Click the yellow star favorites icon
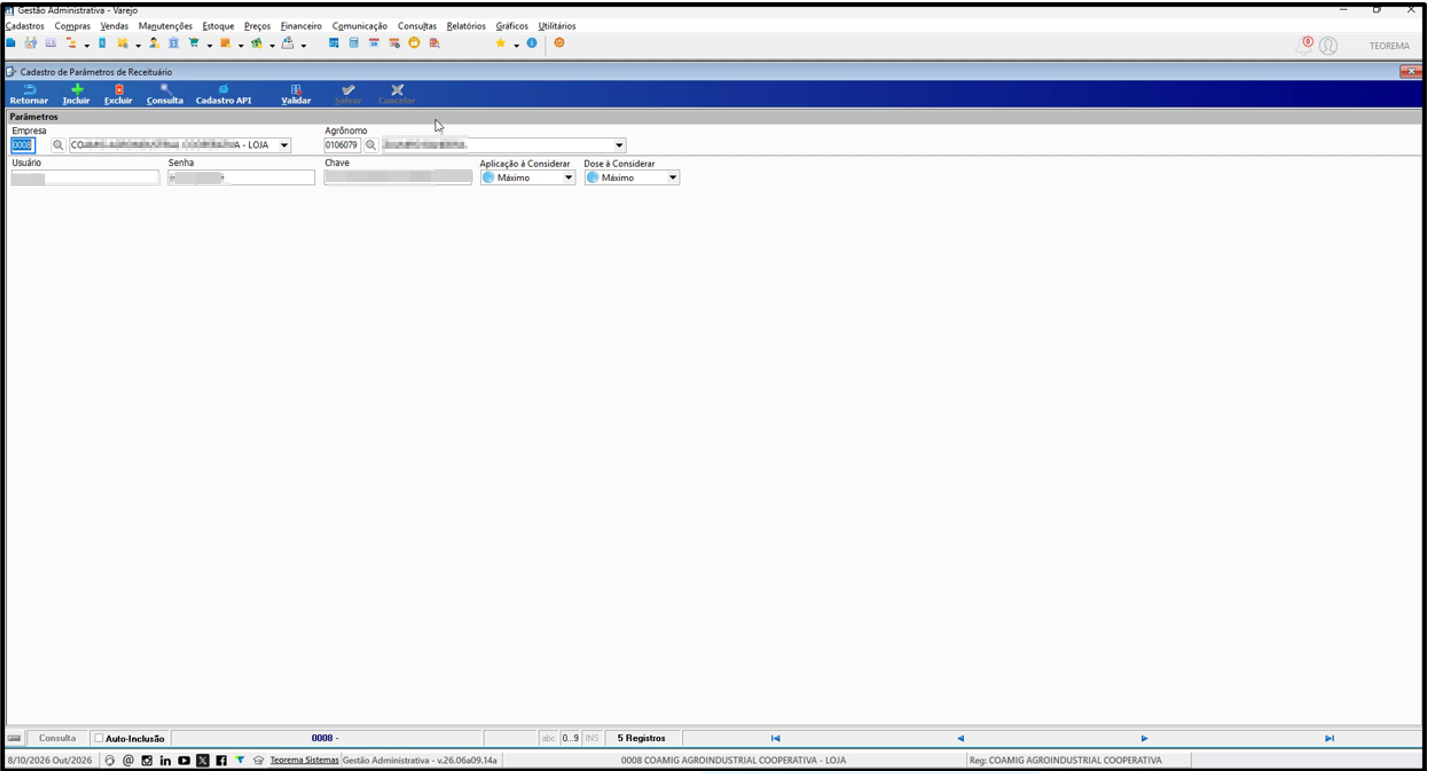The width and height of the screenshot is (1429, 774). pos(500,44)
